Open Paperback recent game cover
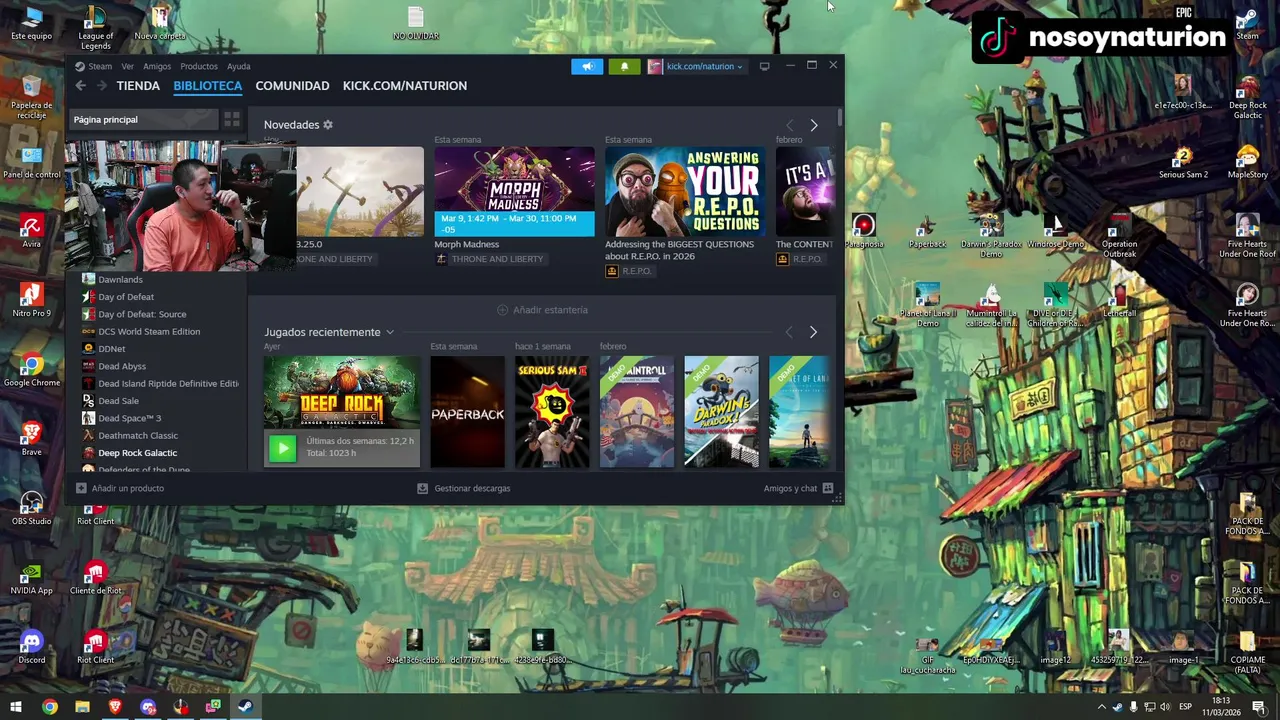This screenshot has height=720, width=1280. point(468,412)
